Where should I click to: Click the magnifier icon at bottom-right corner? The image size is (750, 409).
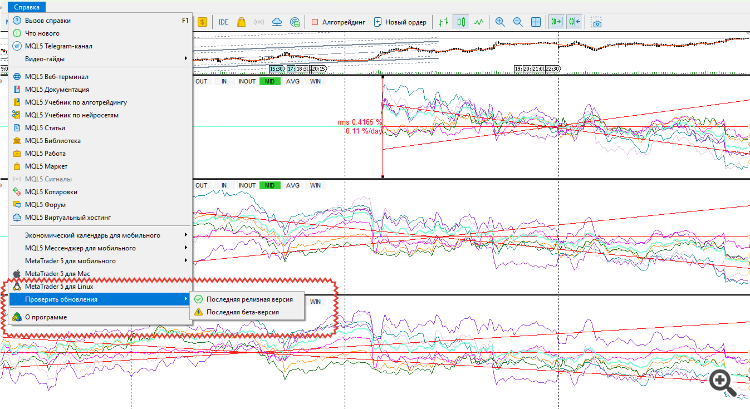[721, 381]
